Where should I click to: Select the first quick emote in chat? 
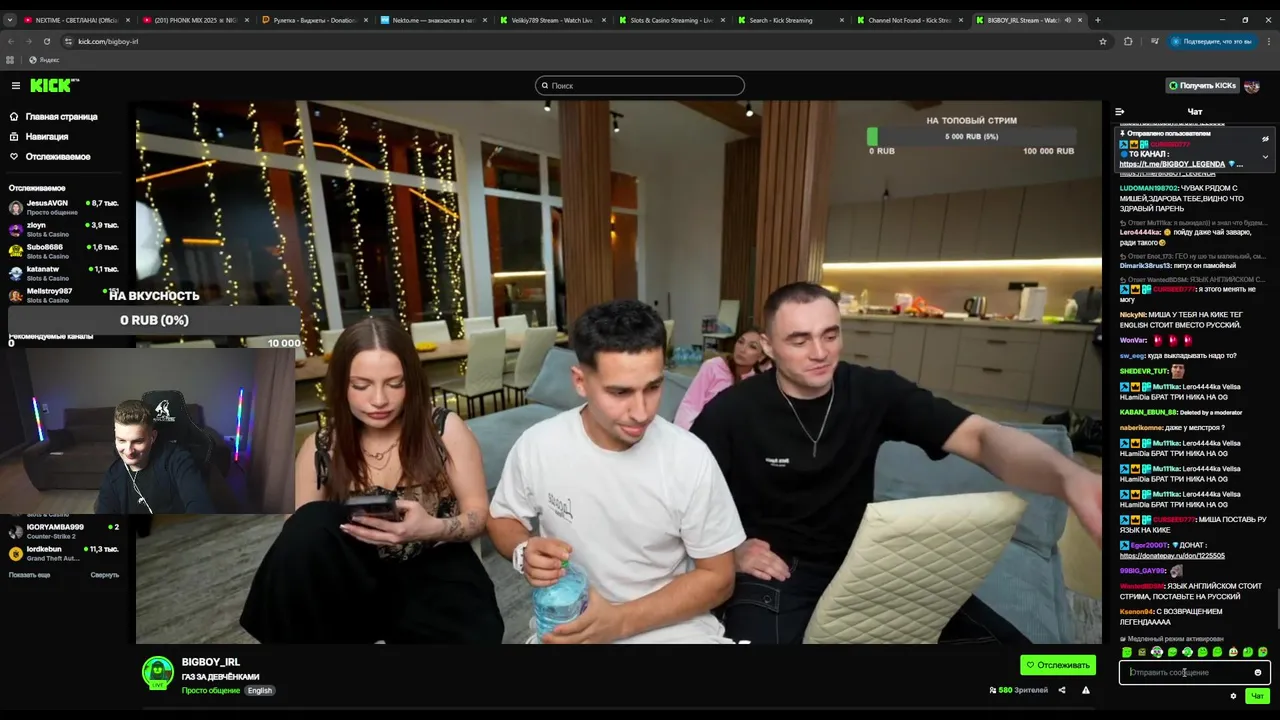coord(1127,653)
